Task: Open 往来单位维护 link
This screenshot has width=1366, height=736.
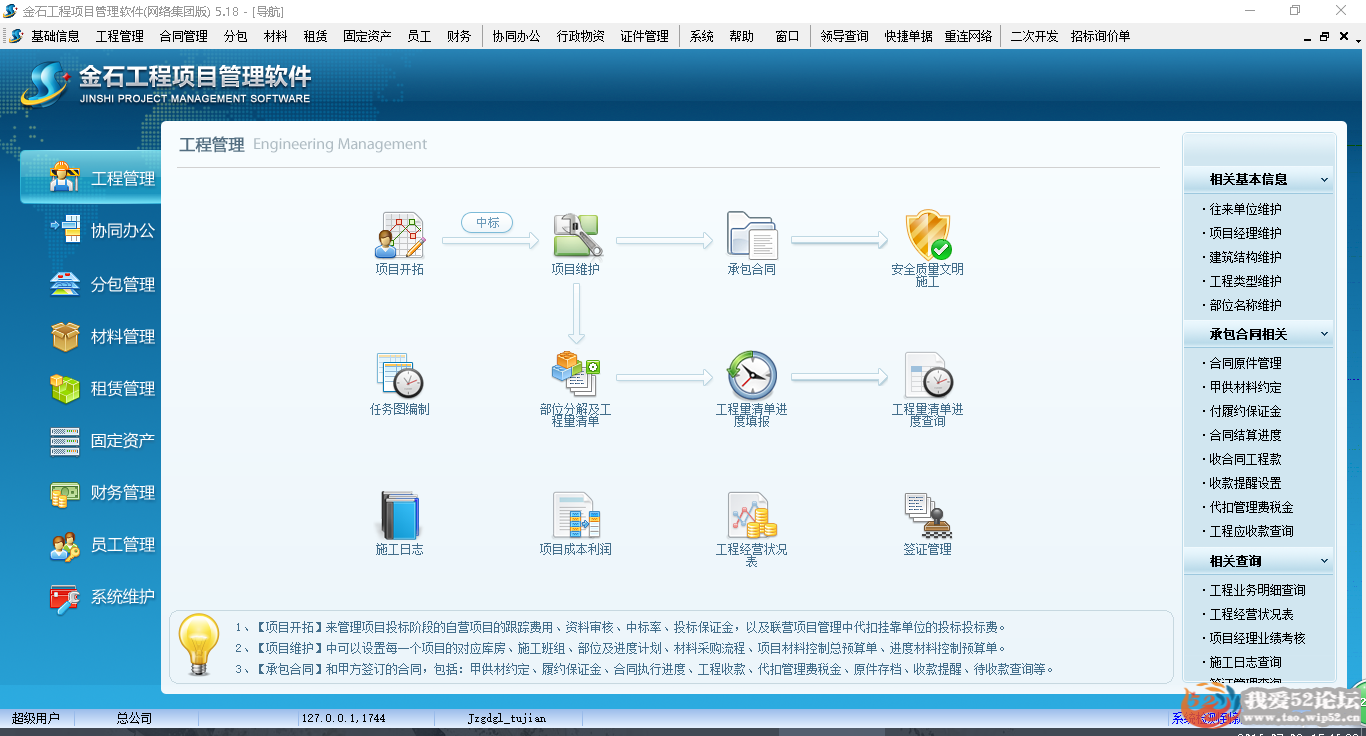Action: [x=1246, y=210]
